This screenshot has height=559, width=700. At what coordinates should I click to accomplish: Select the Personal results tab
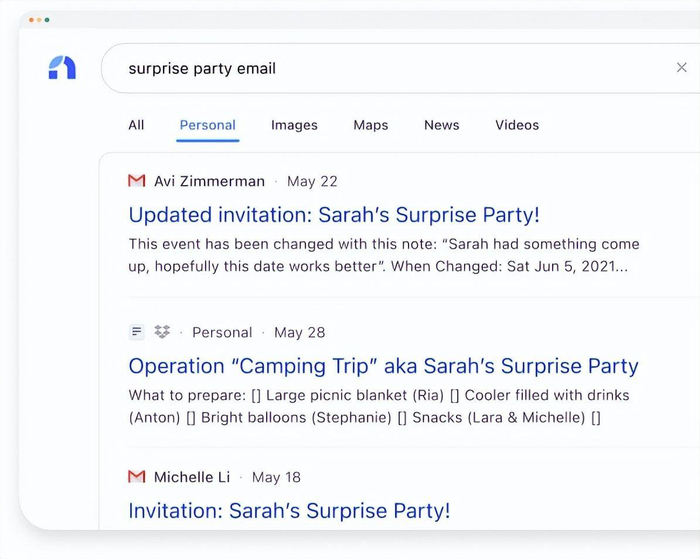point(208,125)
